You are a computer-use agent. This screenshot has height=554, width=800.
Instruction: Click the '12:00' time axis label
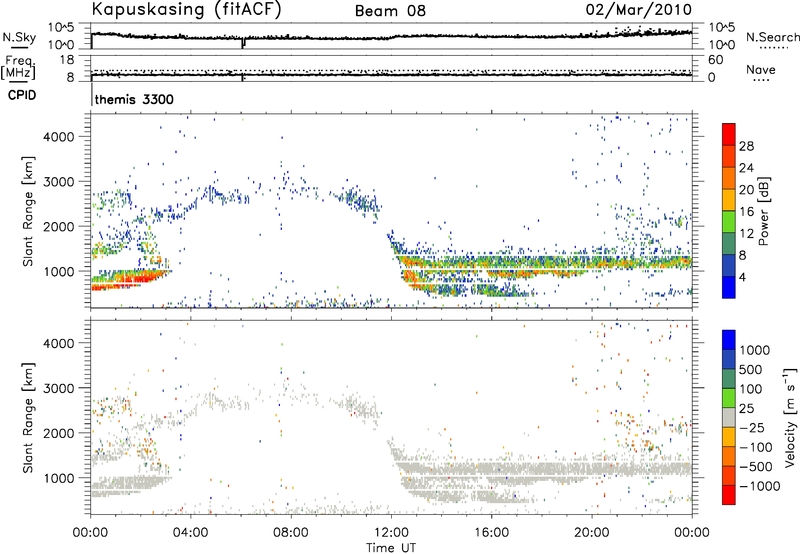click(391, 533)
